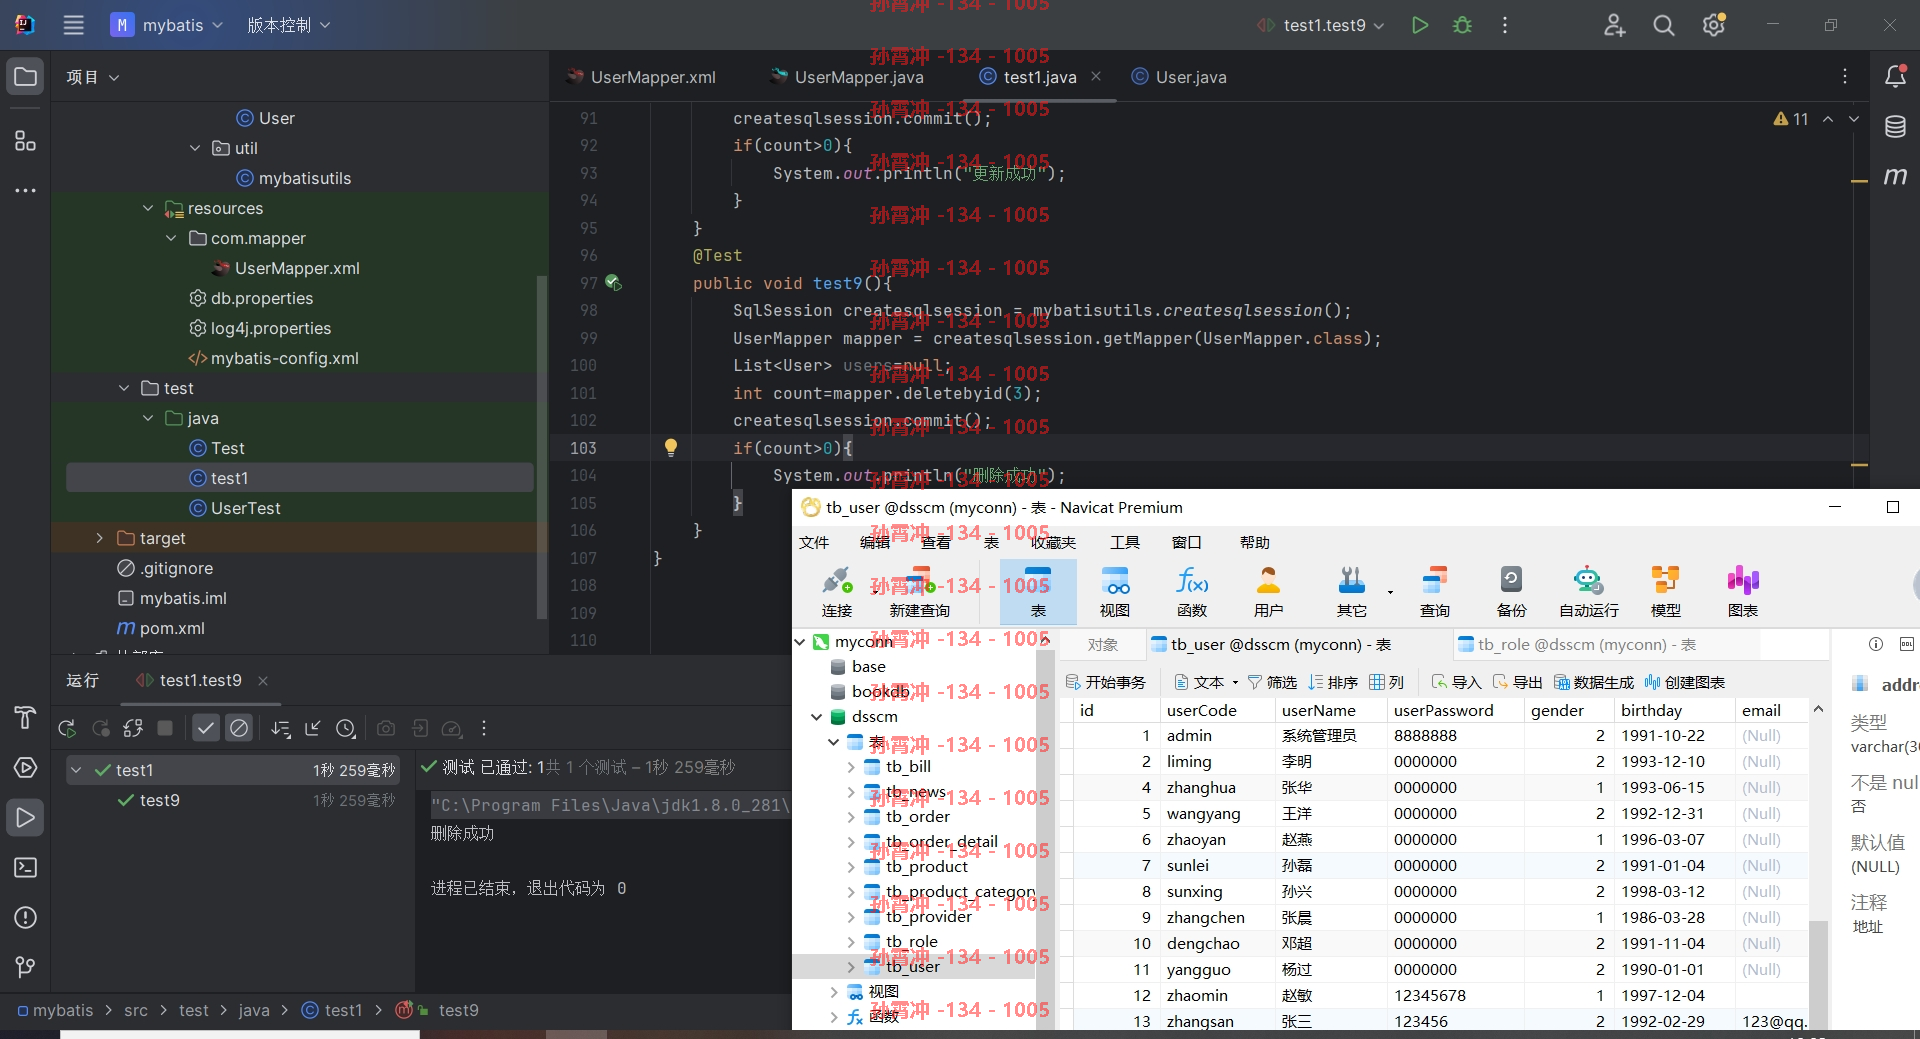Click 导出 export button in Navicat
This screenshot has width=1920, height=1039.
pyautogui.click(x=1518, y=682)
